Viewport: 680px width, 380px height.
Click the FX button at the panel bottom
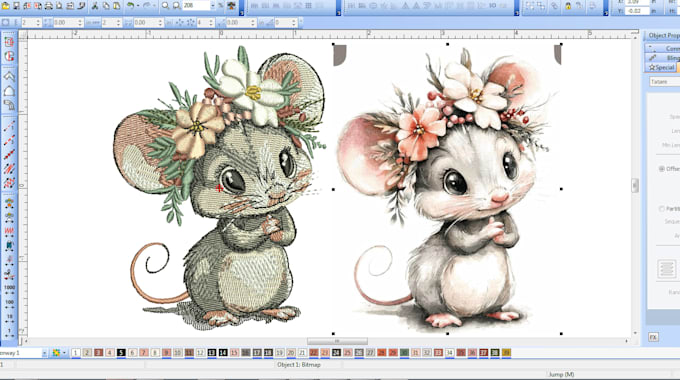(x=654, y=337)
